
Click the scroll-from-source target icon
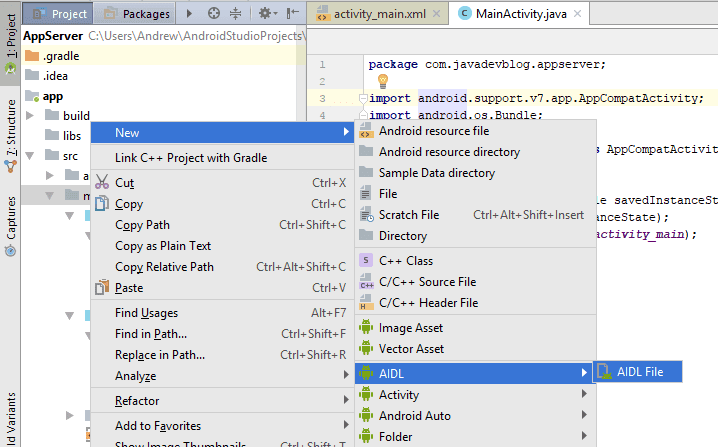[x=214, y=13]
